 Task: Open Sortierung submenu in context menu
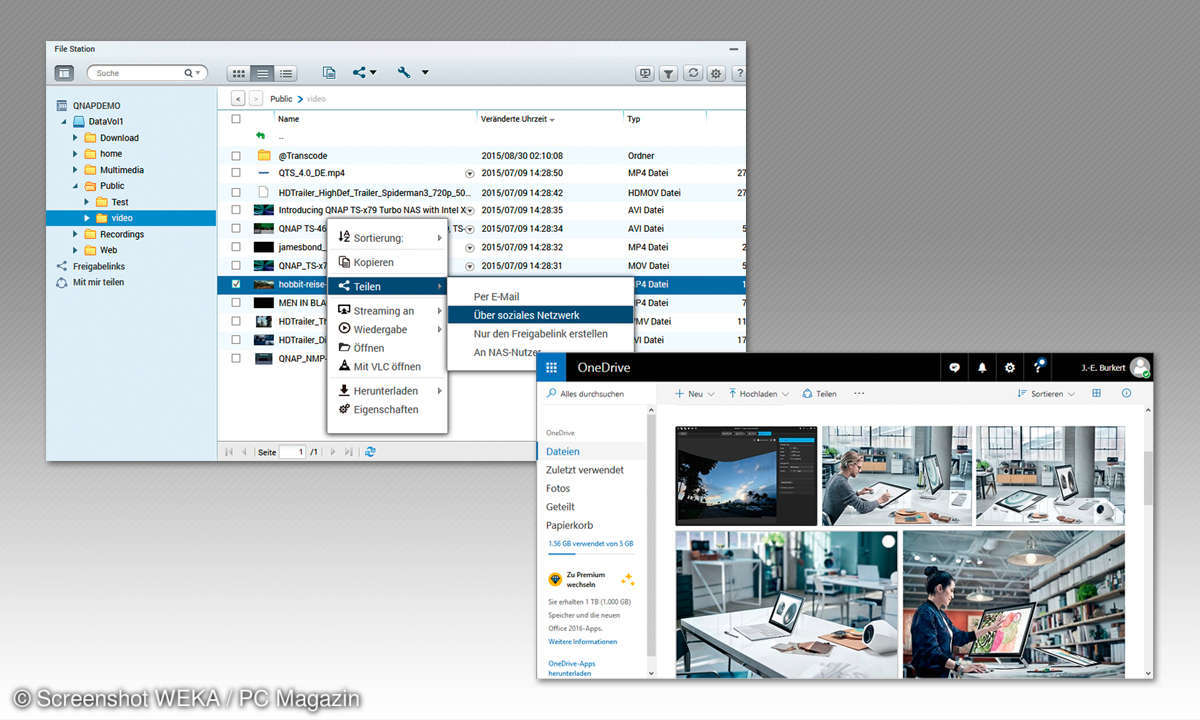(387, 238)
